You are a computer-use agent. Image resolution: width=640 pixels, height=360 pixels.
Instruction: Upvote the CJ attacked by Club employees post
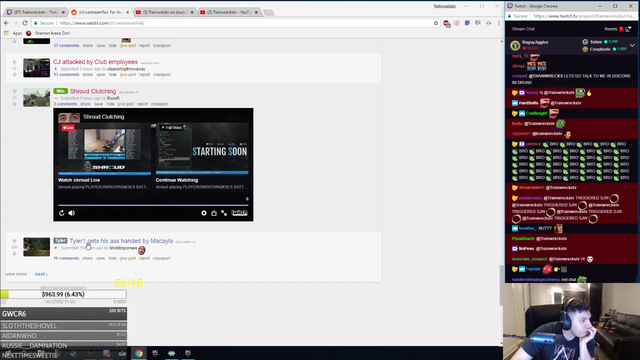coord(15,62)
